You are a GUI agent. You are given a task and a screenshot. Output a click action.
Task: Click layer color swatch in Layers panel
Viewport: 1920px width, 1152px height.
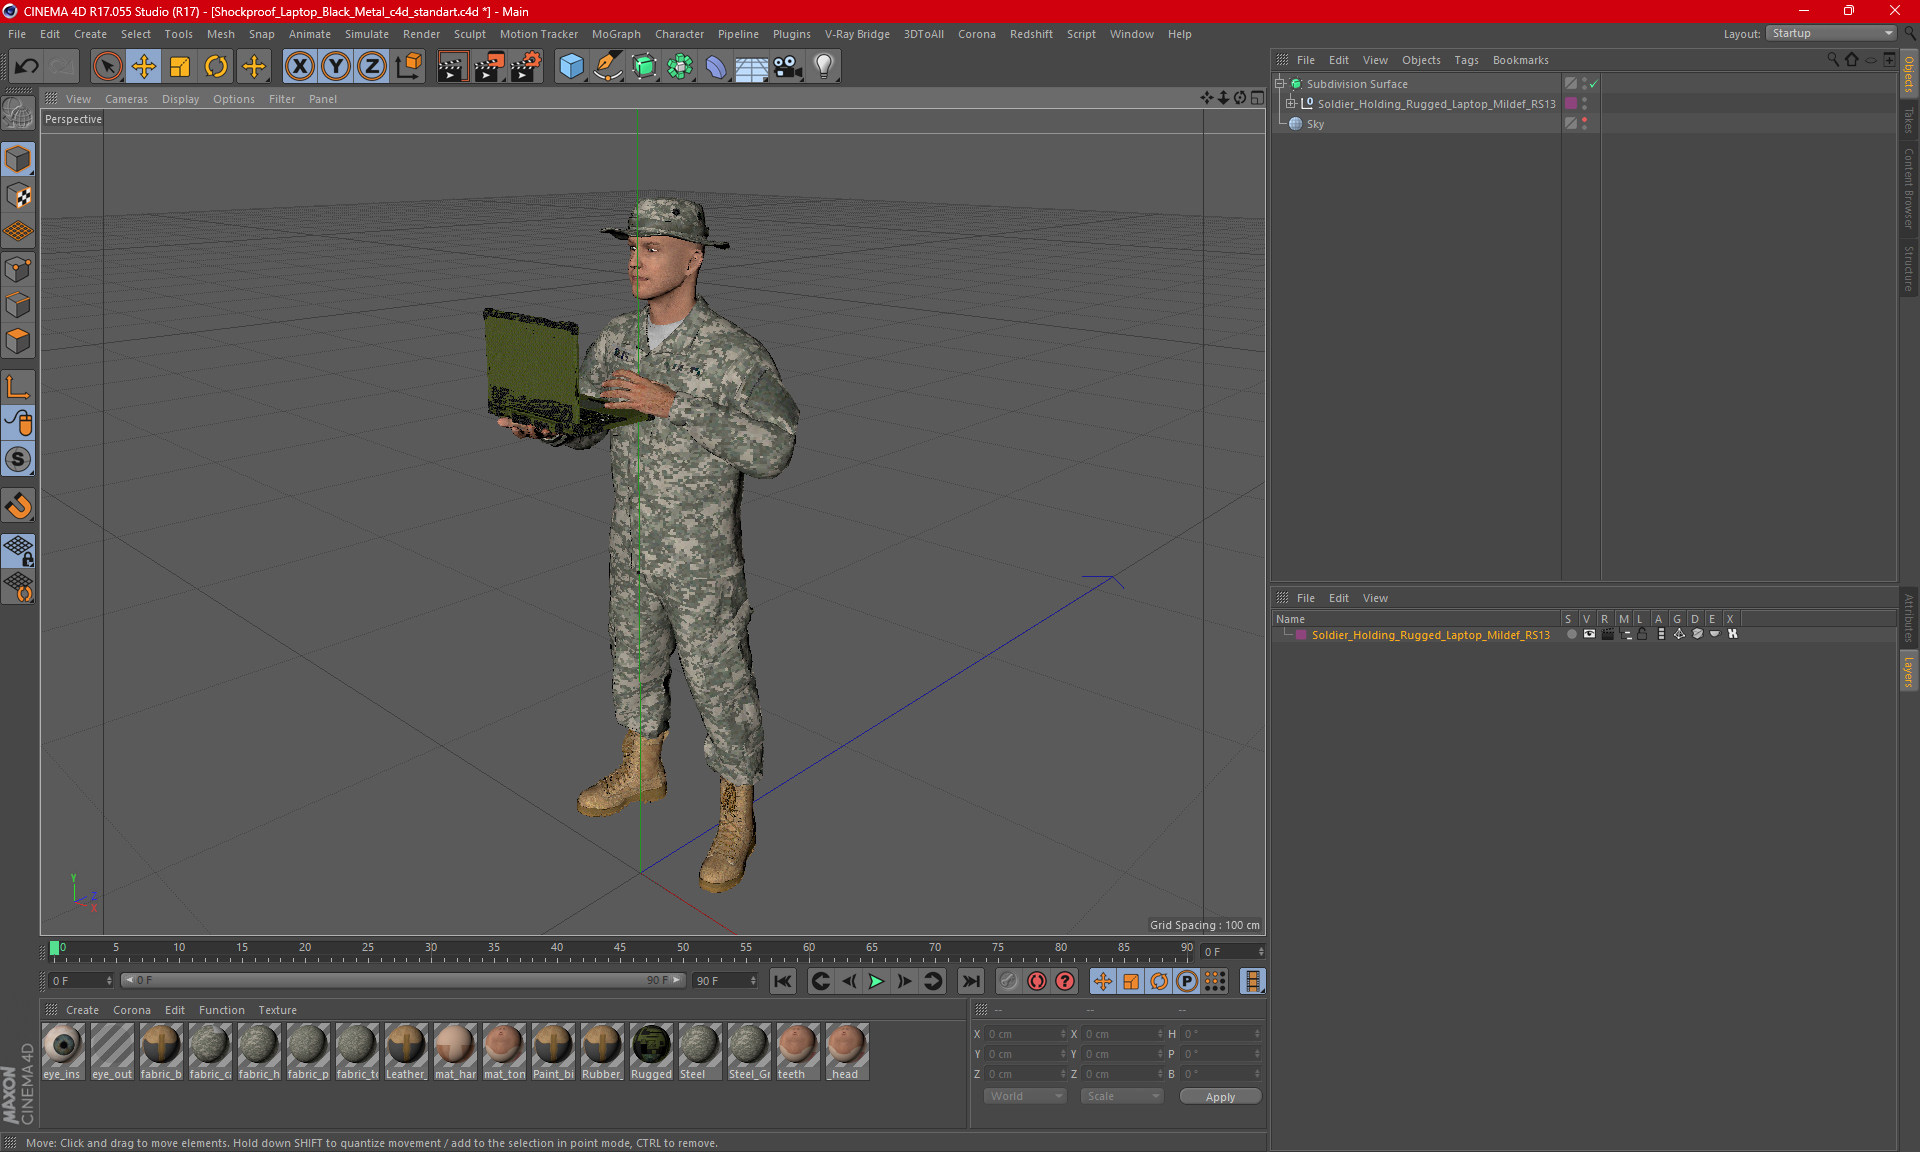point(1301,635)
